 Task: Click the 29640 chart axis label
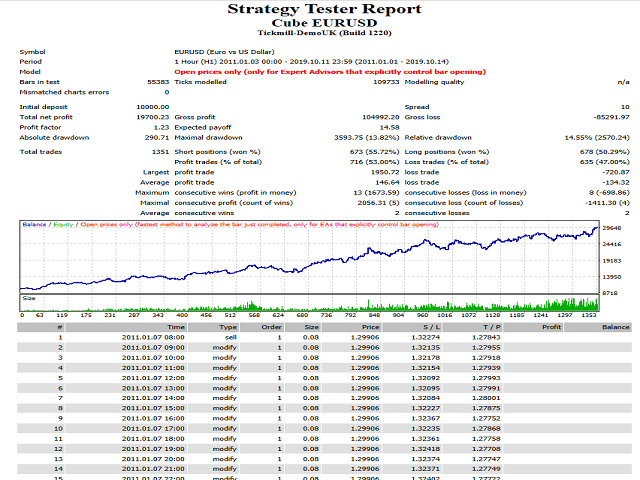point(612,228)
